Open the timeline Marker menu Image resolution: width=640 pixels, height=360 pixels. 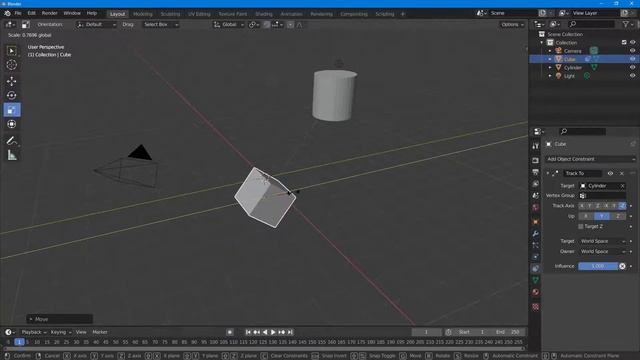click(x=100, y=332)
